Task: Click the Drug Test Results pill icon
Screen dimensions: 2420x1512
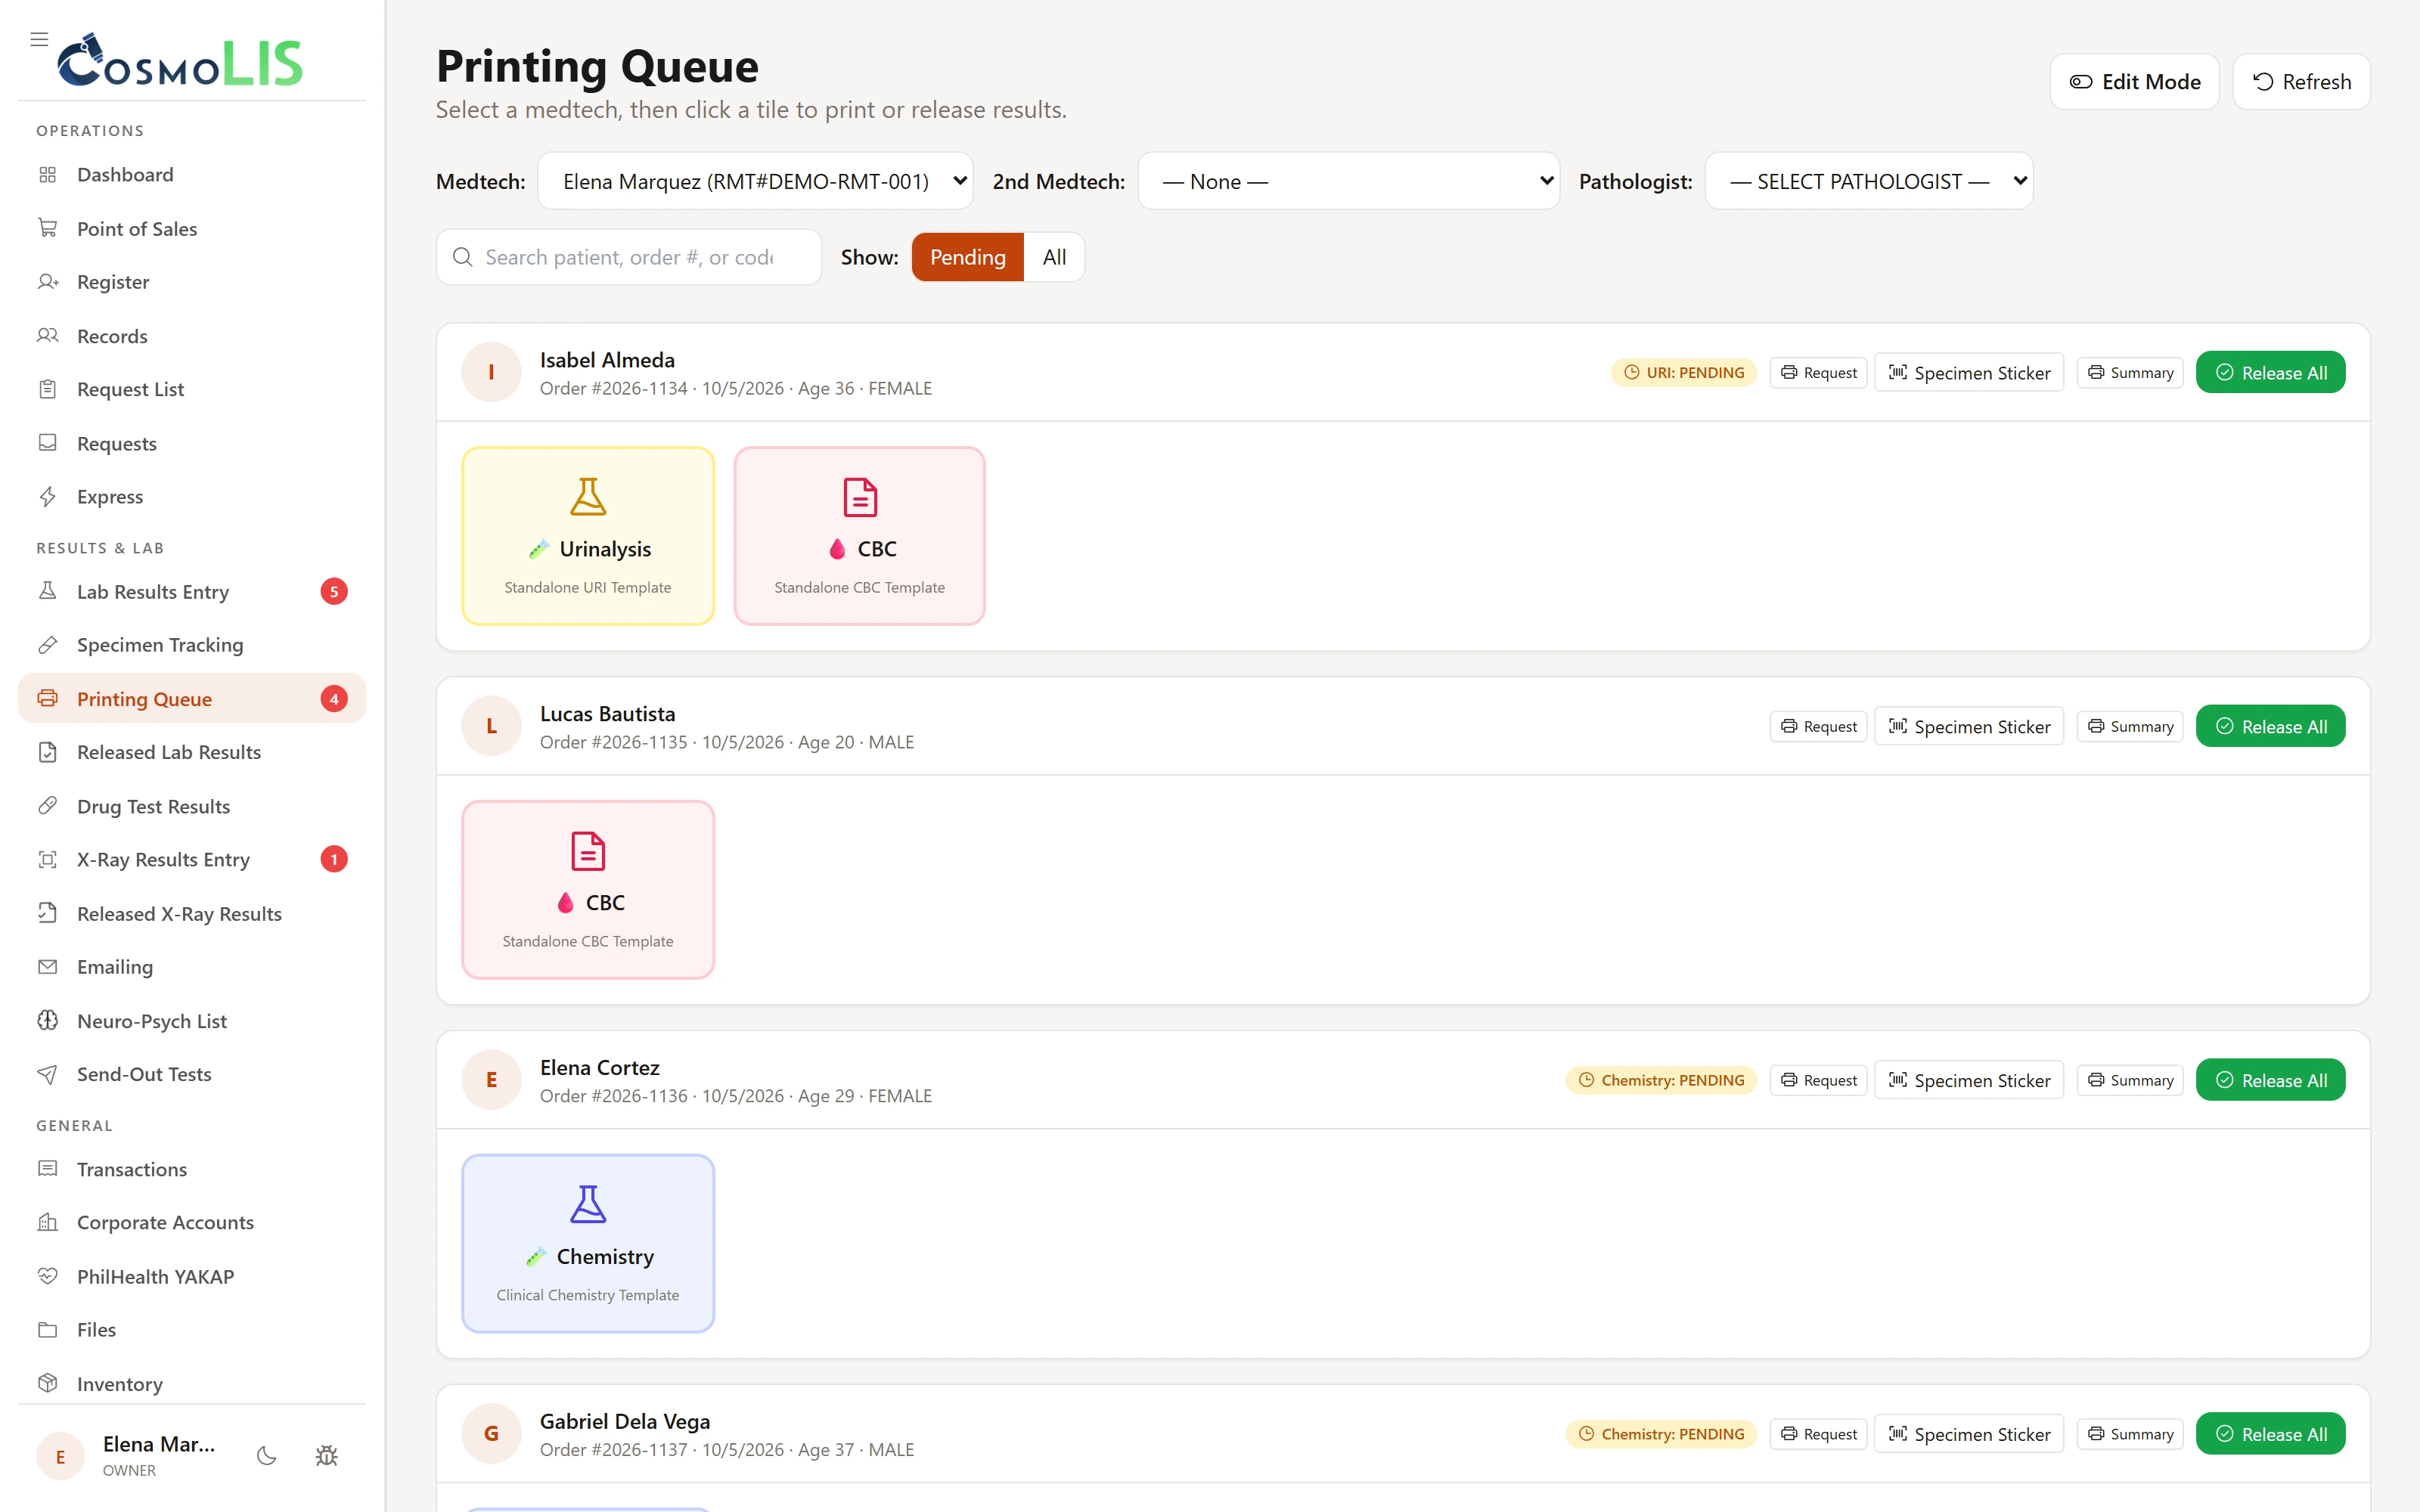Action: [x=47, y=806]
